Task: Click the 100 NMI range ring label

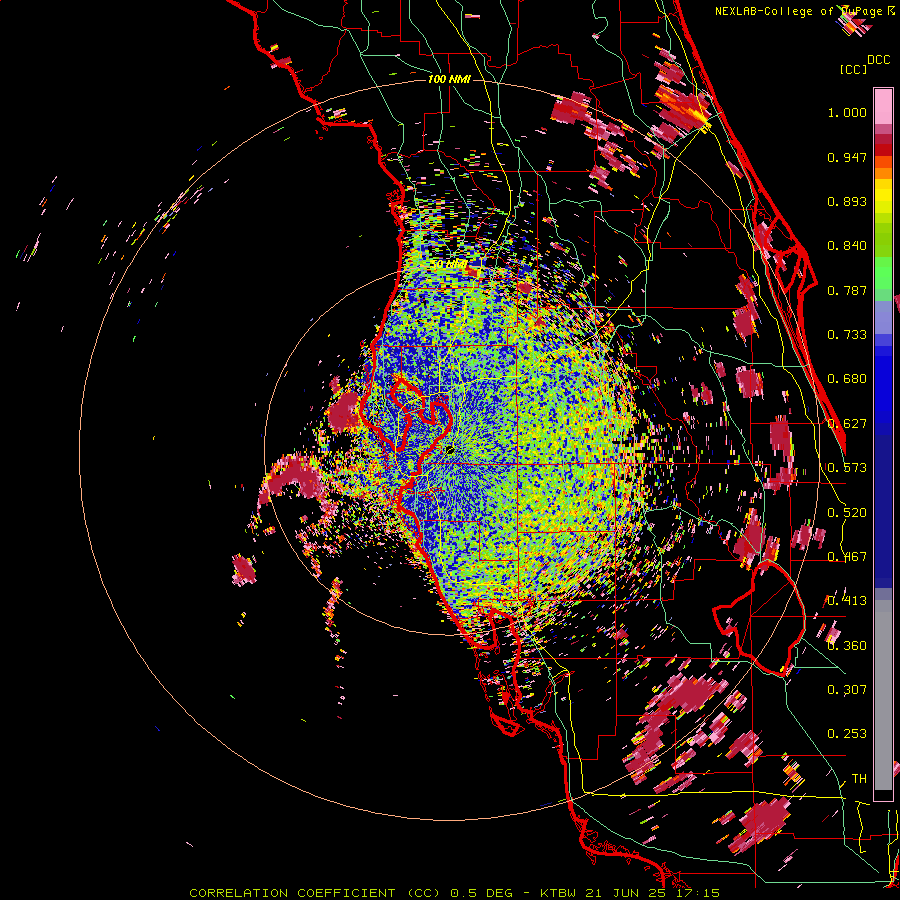Action: click(x=449, y=79)
